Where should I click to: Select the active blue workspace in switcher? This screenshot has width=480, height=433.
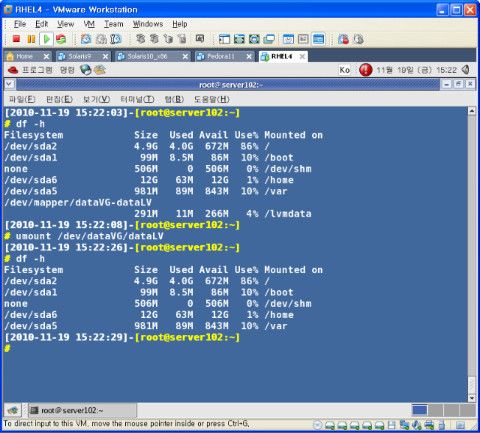click(x=419, y=410)
